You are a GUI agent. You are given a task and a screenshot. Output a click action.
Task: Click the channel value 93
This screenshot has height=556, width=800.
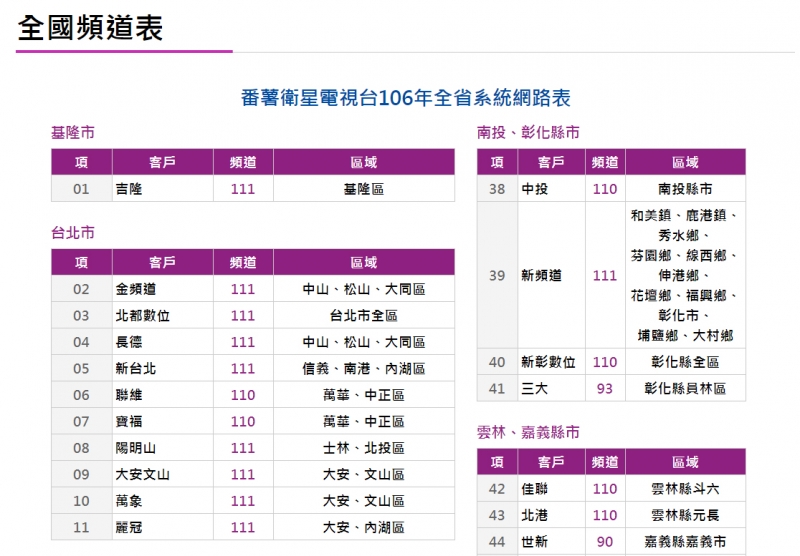[x=605, y=389]
